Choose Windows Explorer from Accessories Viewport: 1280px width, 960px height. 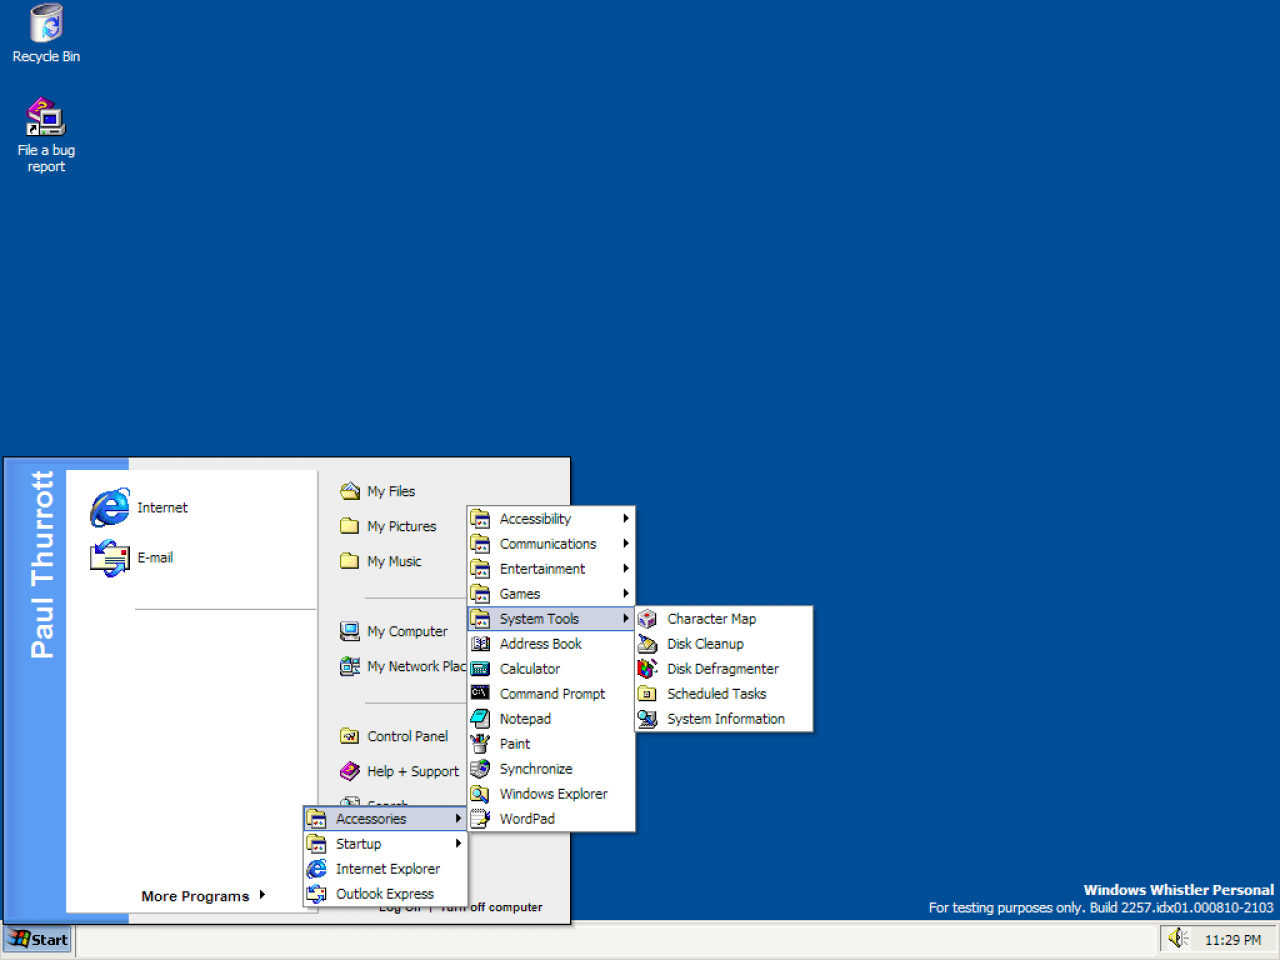[x=551, y=794]
